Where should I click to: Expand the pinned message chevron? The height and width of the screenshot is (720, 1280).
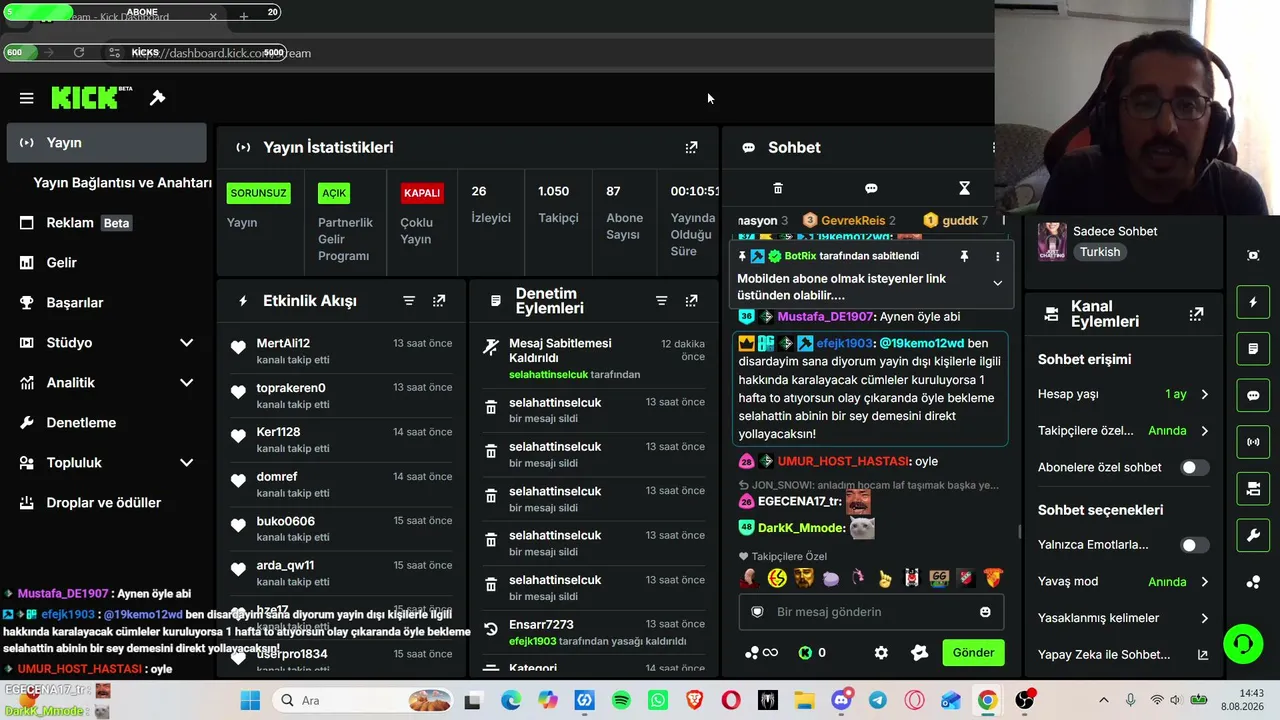(x=997, y=283)
